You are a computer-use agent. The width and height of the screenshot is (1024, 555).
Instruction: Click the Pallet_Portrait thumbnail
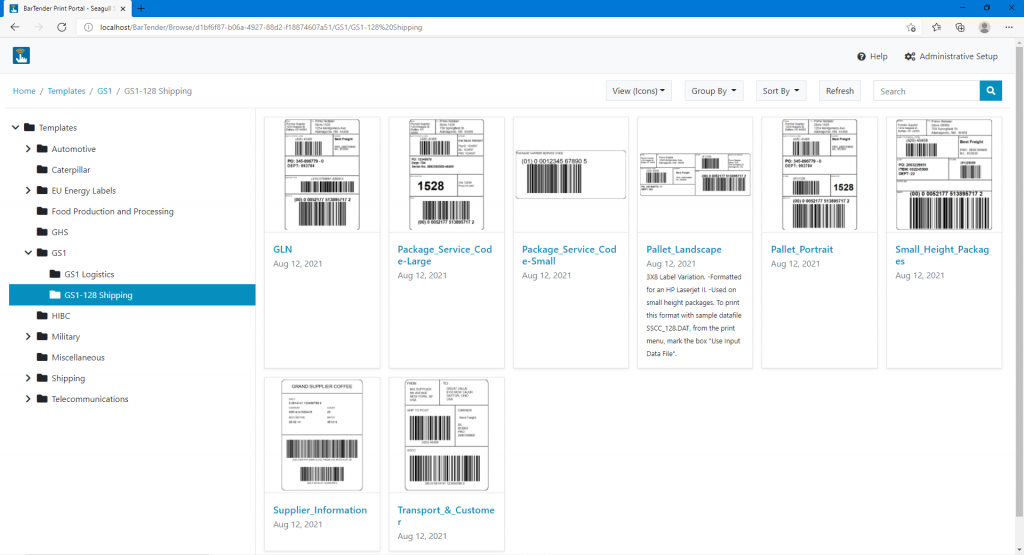click(820, 174)
